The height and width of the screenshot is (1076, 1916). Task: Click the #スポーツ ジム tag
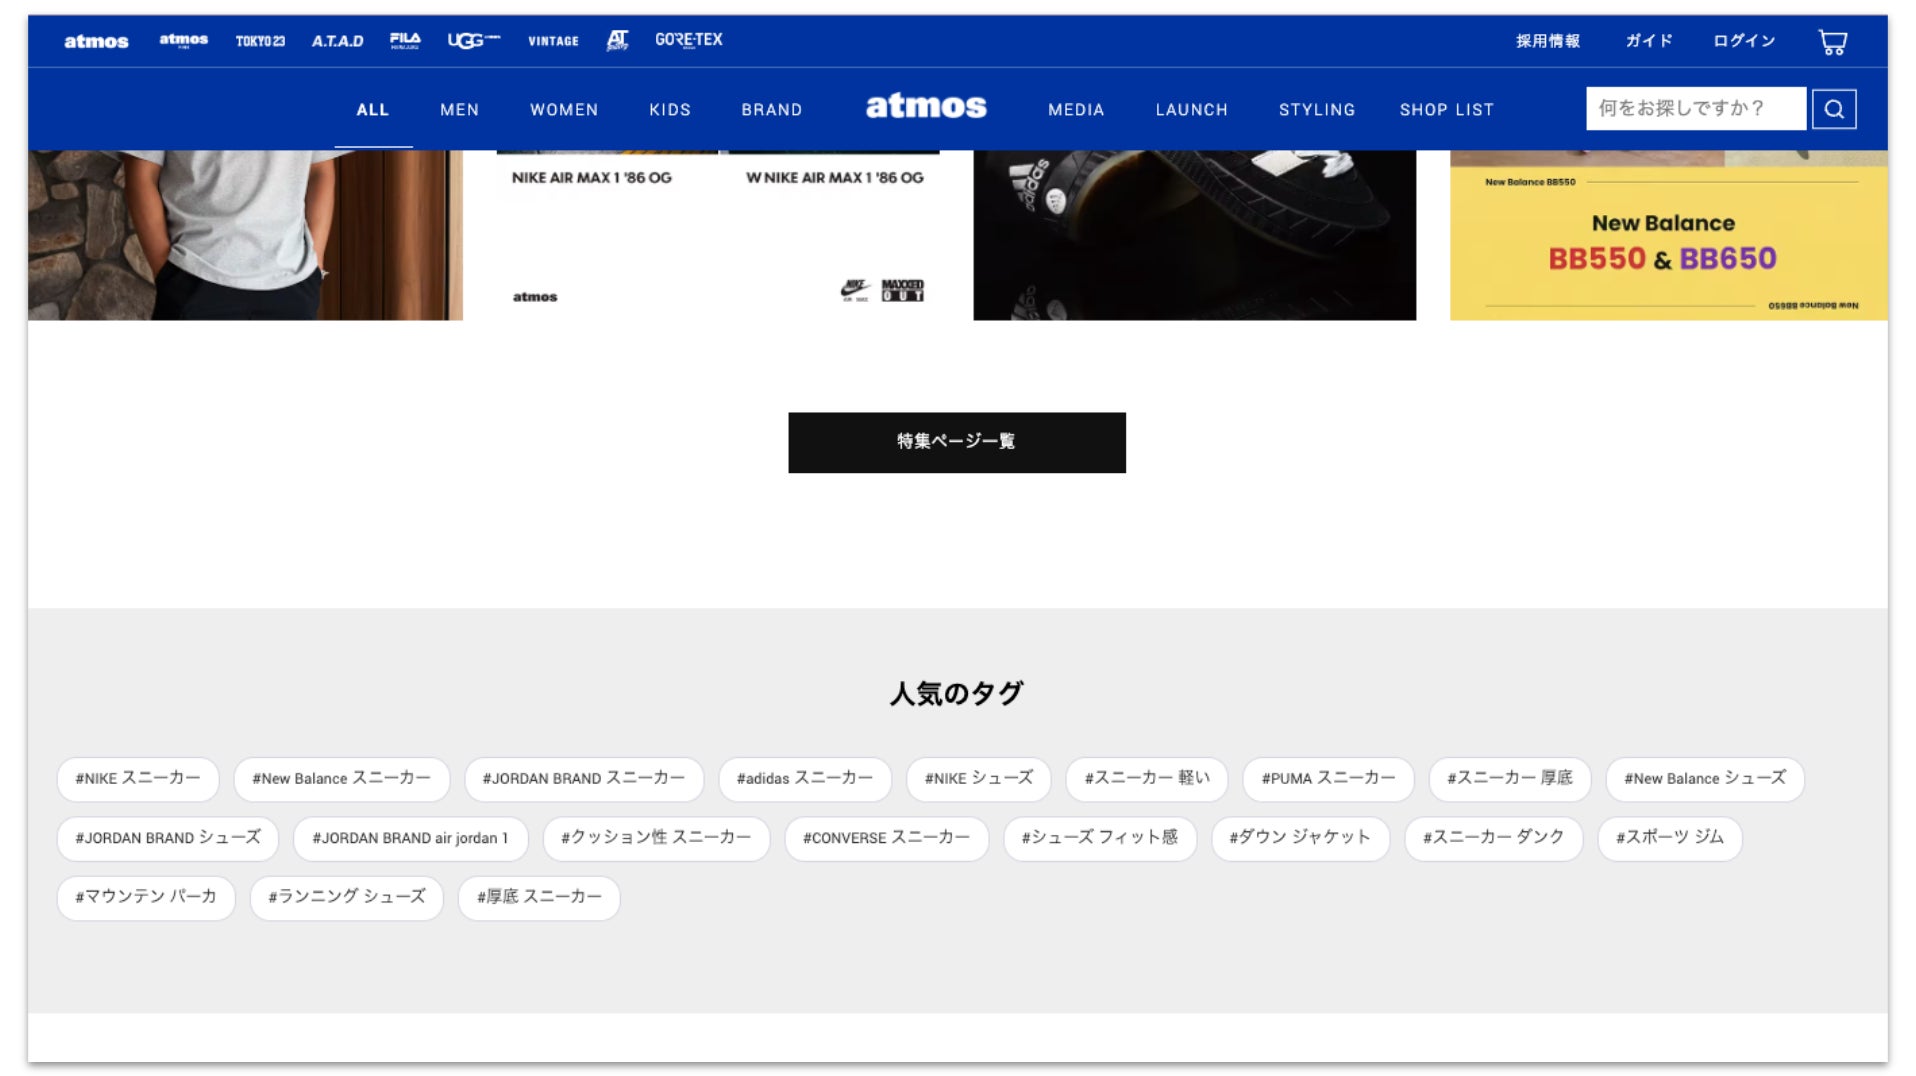click(x=1670, y=838)
